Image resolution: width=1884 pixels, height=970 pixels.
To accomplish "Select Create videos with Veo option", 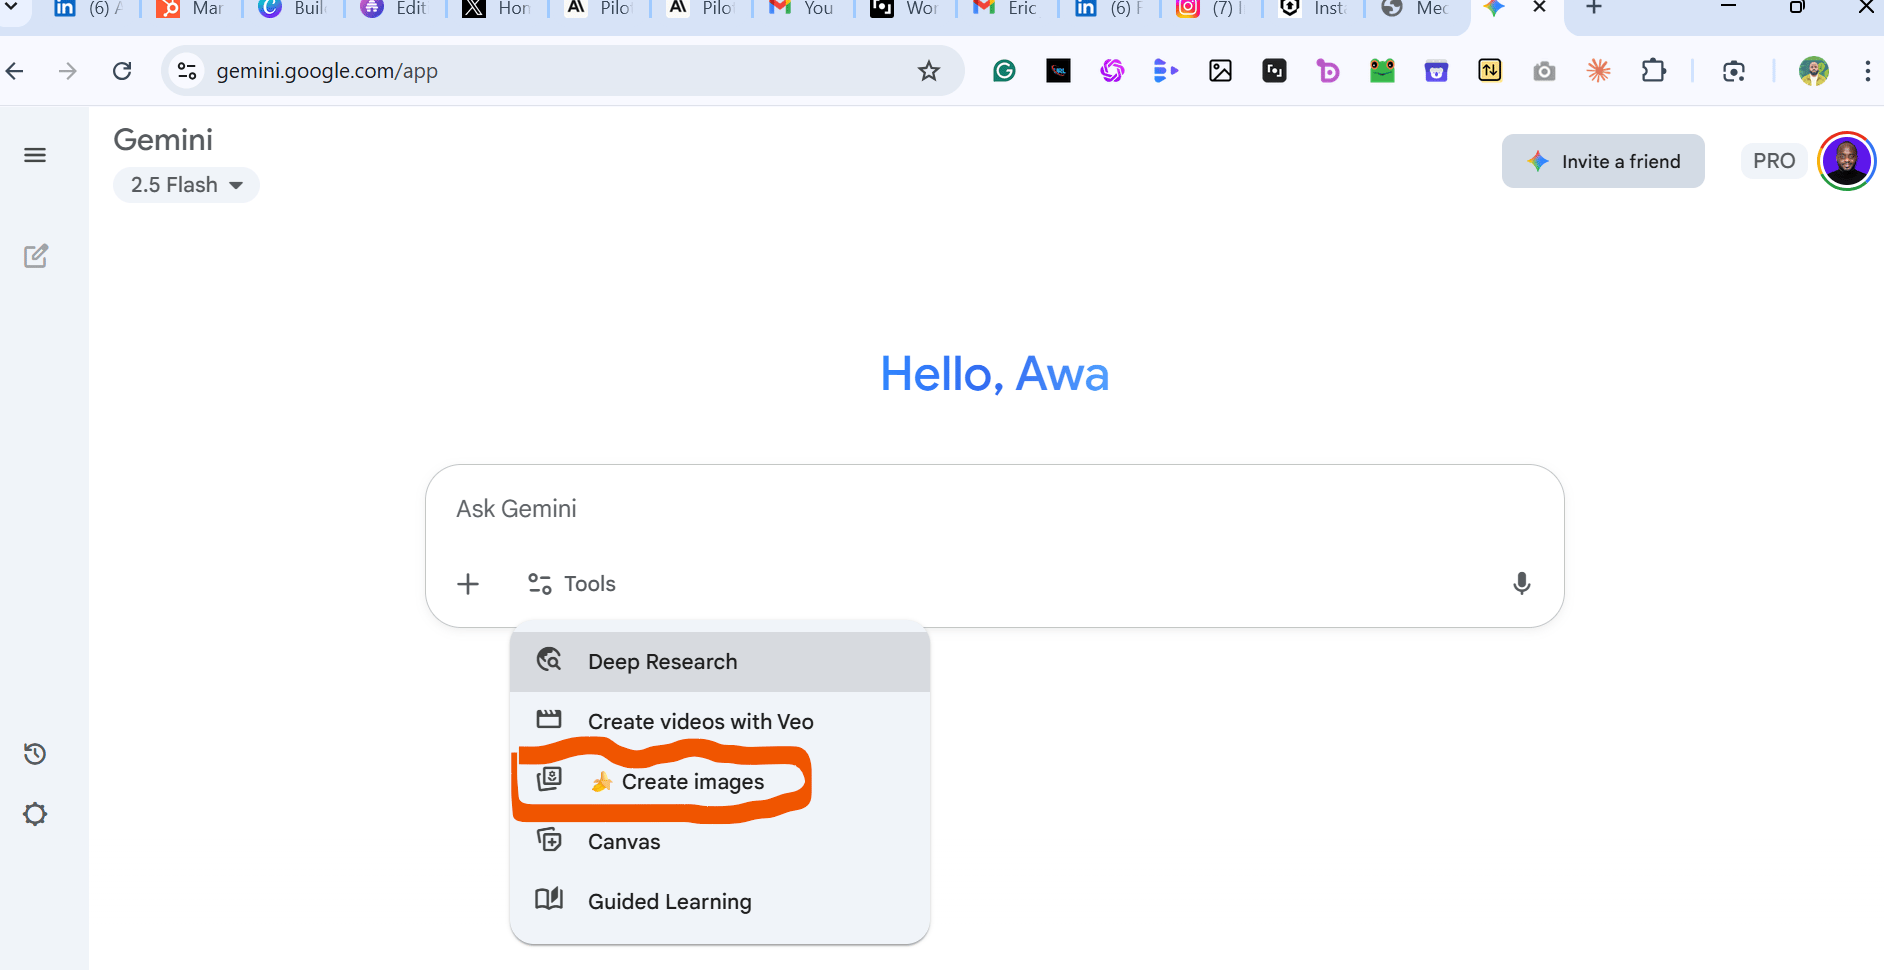I will 720,722.
